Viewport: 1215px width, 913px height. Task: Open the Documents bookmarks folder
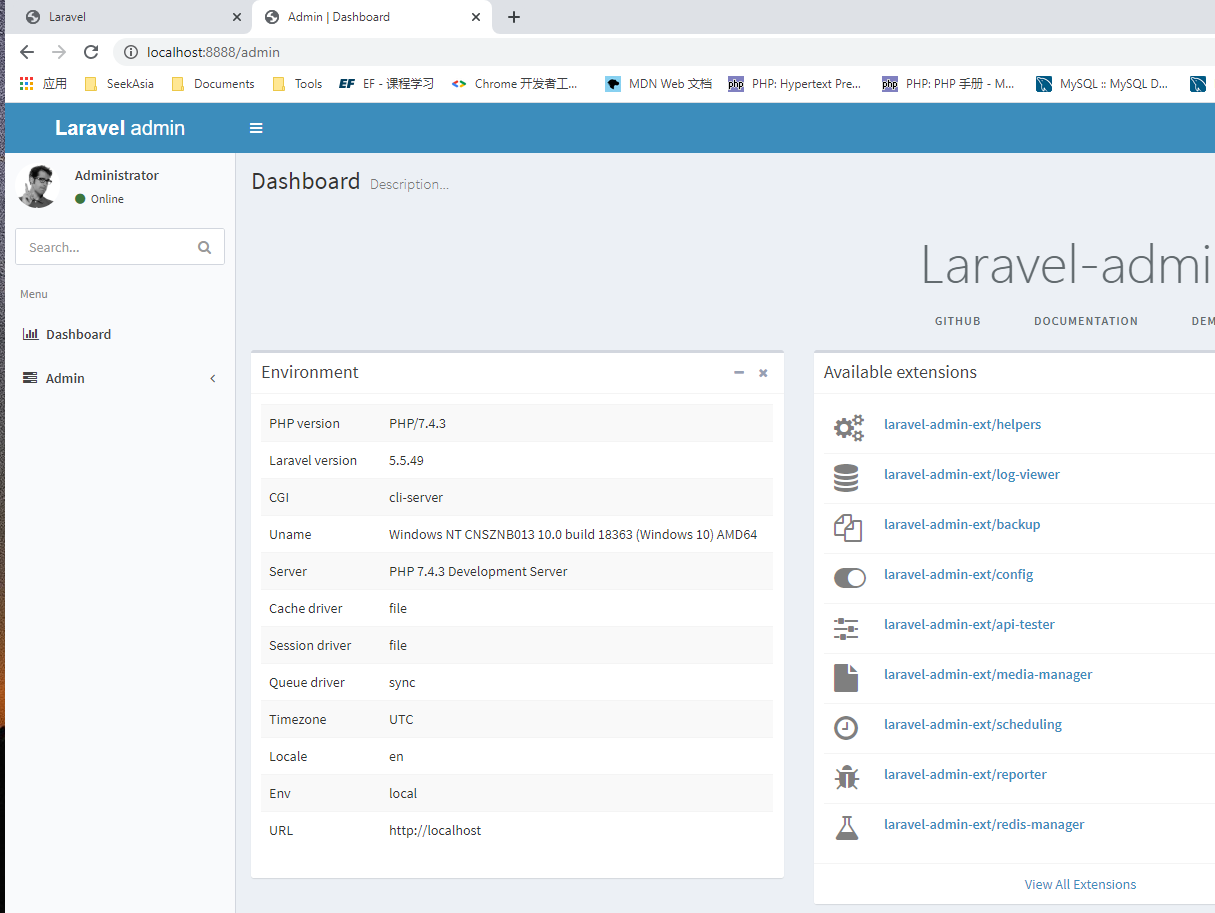(x=213, y=84)
